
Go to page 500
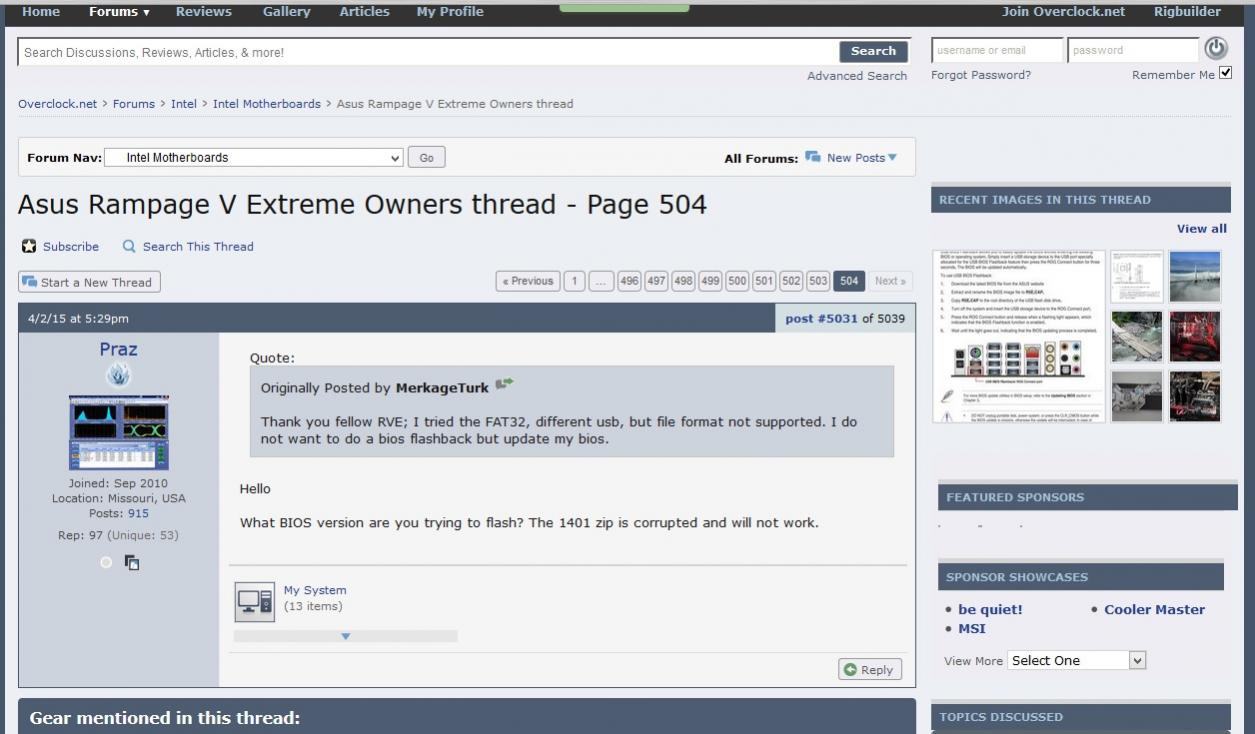coord(737,281)
